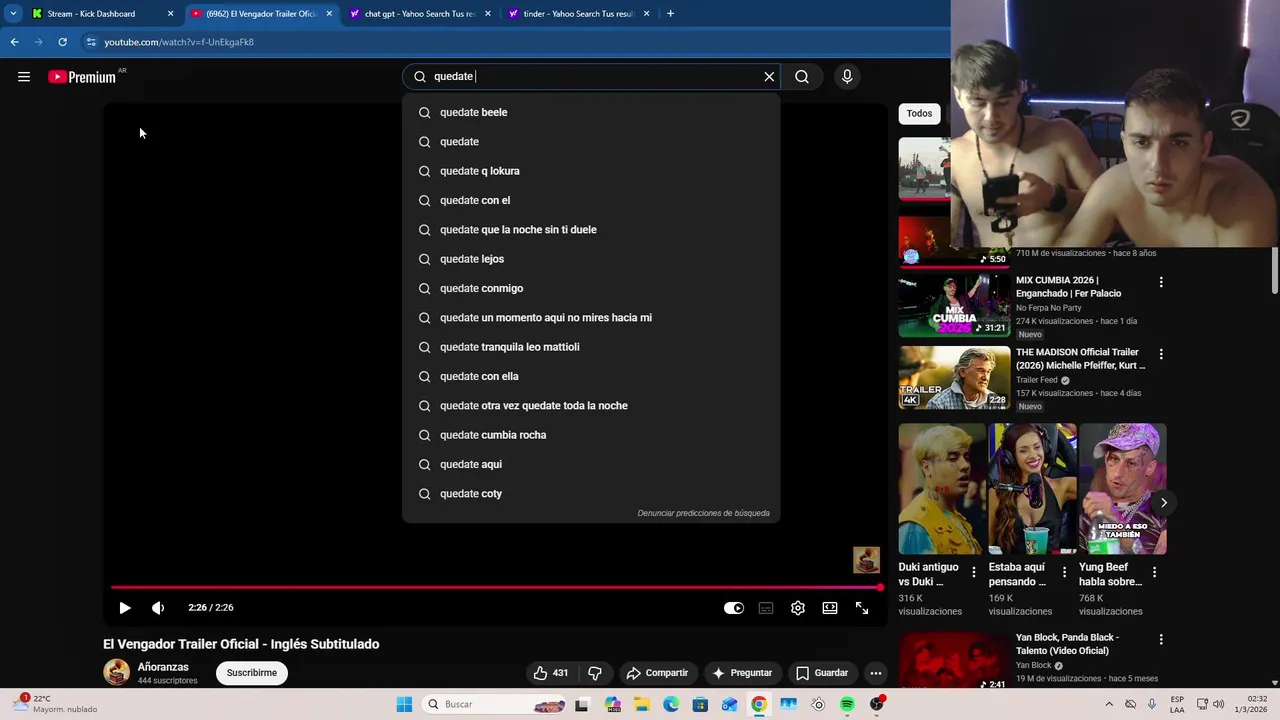Go back with browser back arrow
Screen dimensions: 1280x720
[15, 42]
